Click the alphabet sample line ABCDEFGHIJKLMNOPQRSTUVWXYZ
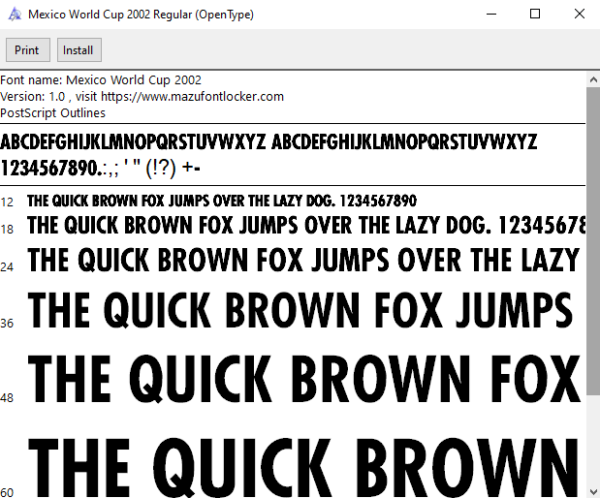The image size is (600, 498). [269, 142]
